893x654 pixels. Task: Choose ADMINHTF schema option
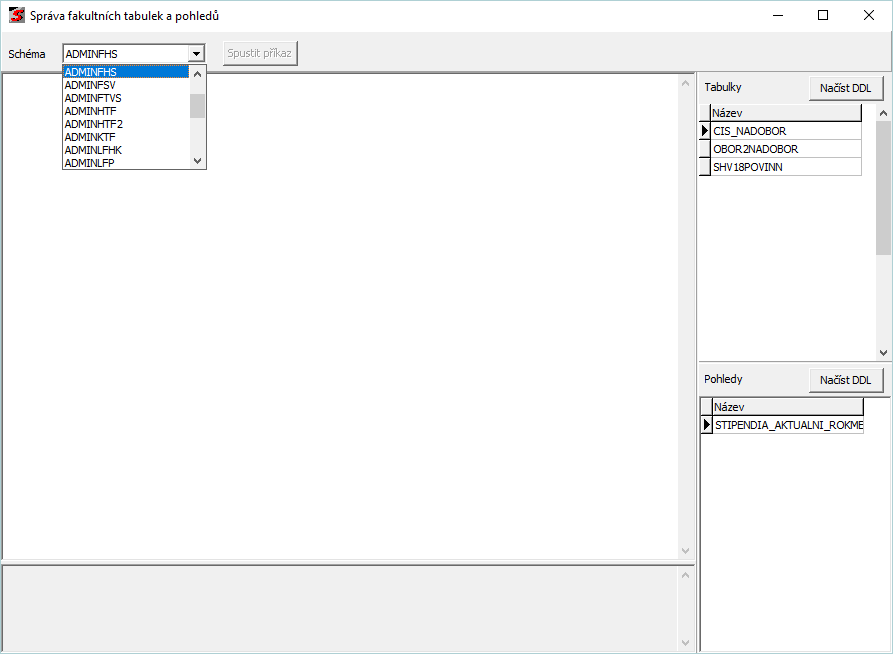[90, 111]
